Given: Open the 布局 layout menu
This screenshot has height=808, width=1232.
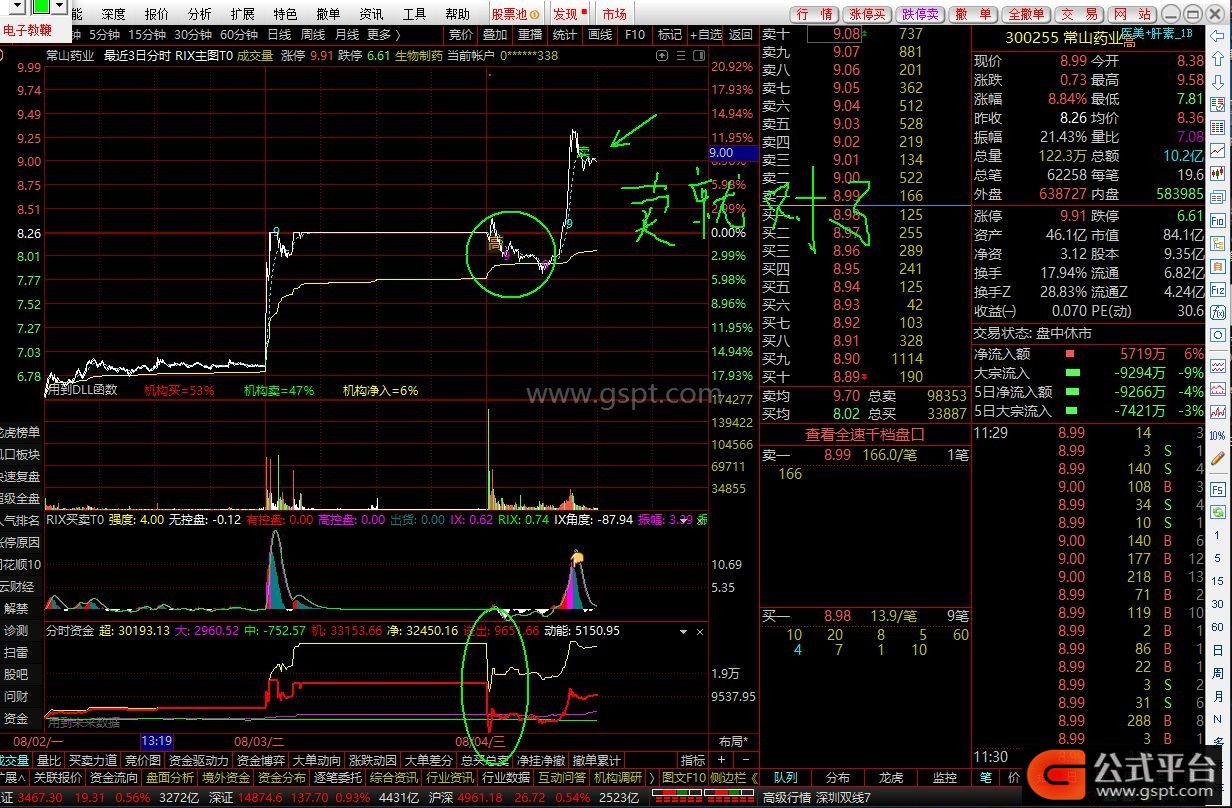Looking at the screenshot, I should [734, 741].
